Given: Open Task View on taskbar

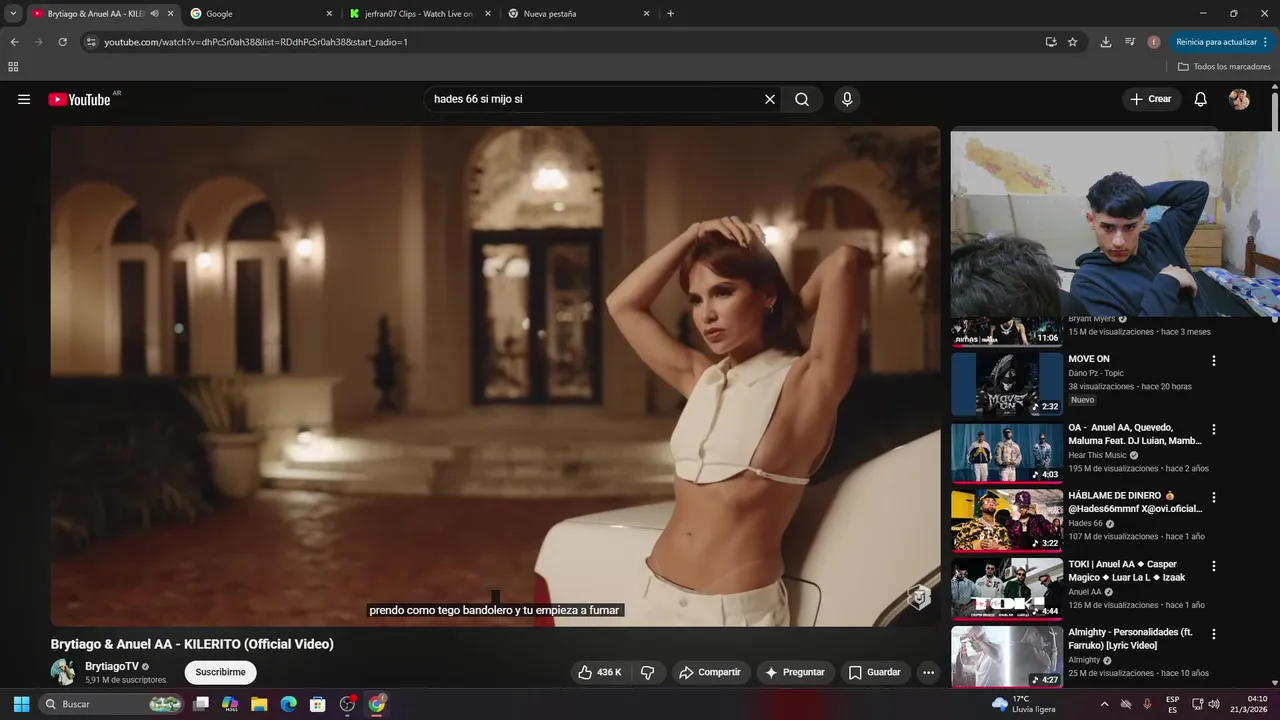Looking at the screenshot, I should coord(201,704).
